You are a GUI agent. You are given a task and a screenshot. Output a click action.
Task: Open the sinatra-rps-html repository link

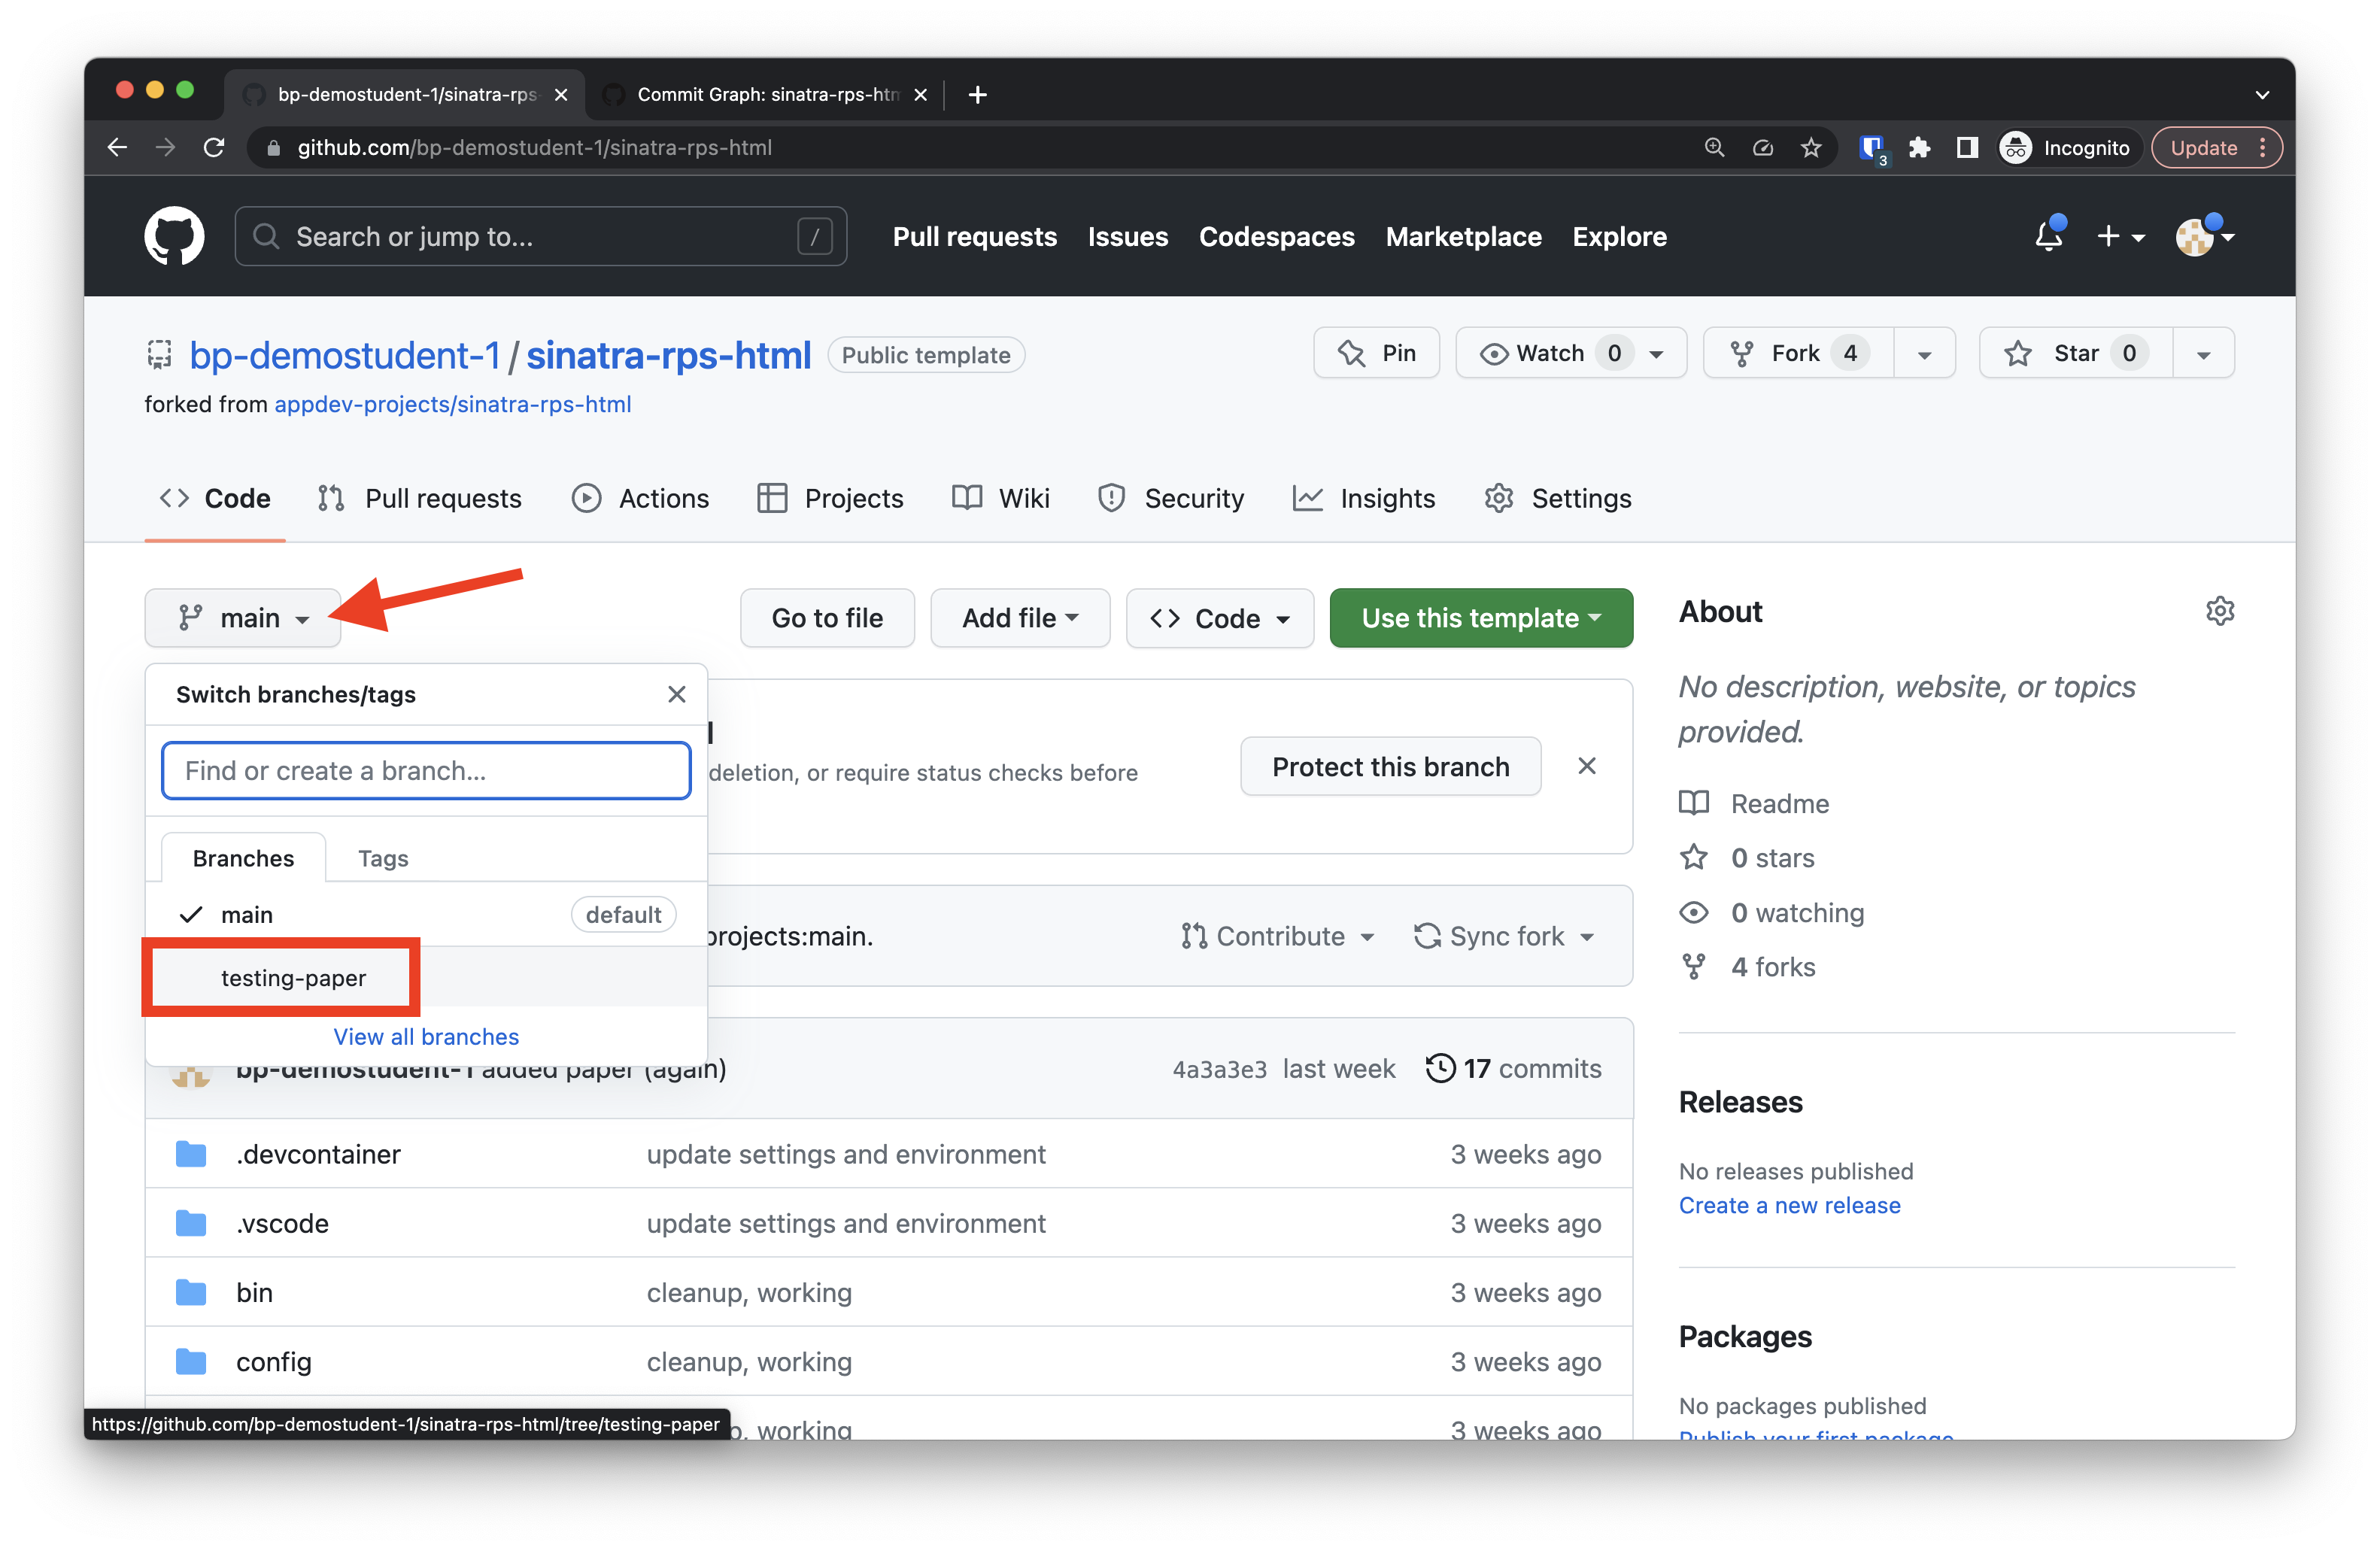(668, 355)
